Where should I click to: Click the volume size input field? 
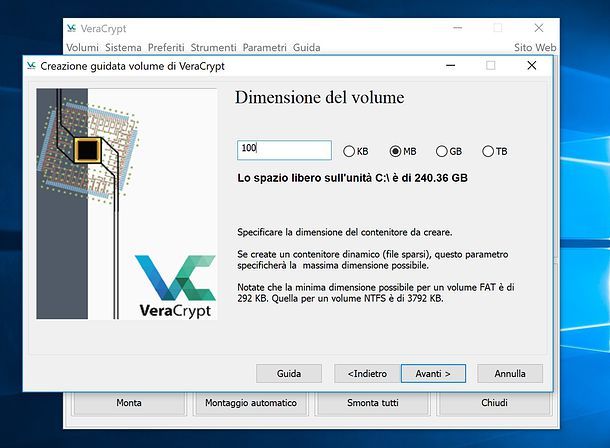pos(284,150)
